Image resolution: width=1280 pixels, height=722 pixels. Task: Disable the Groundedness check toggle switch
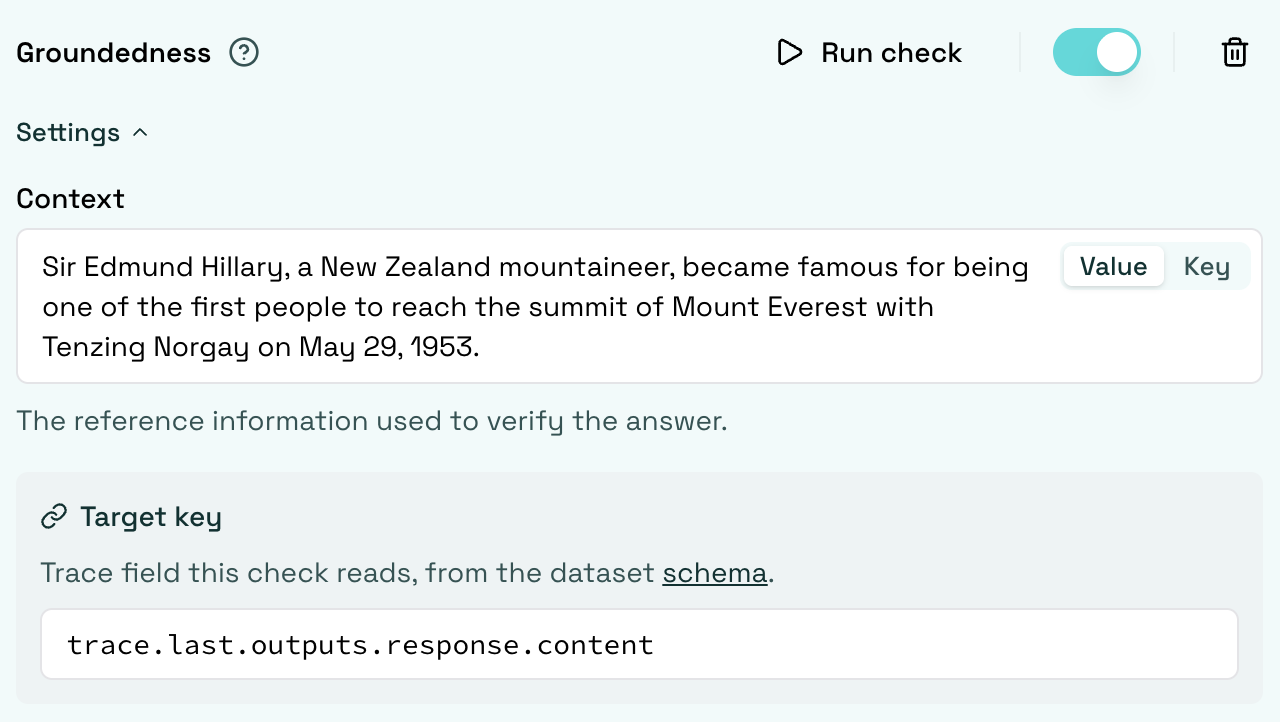point(1097,52)
